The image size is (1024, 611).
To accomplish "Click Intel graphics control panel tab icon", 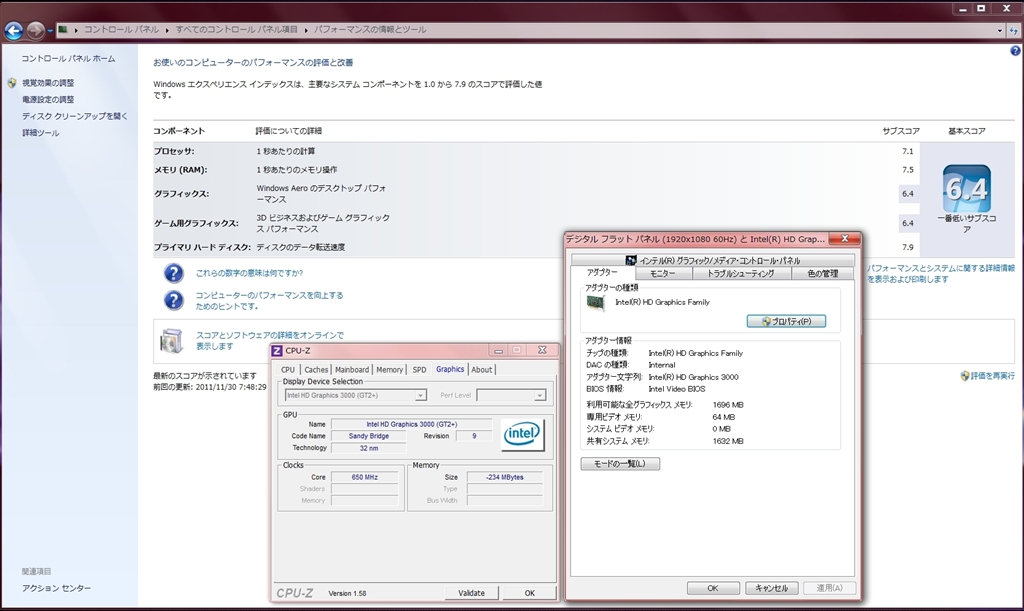I will tap(630, 260).
